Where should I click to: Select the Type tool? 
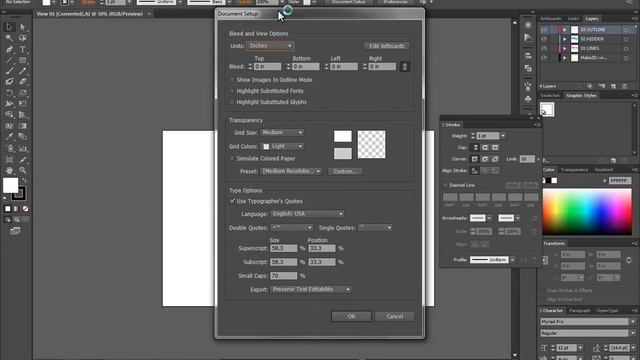[22, 49]
